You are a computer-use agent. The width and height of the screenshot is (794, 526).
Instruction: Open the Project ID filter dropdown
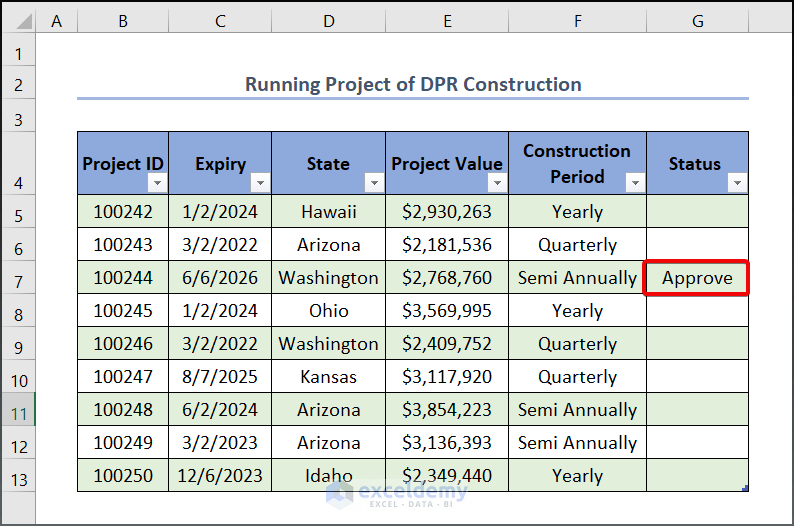pyautogui.click(x=157, y=183)
